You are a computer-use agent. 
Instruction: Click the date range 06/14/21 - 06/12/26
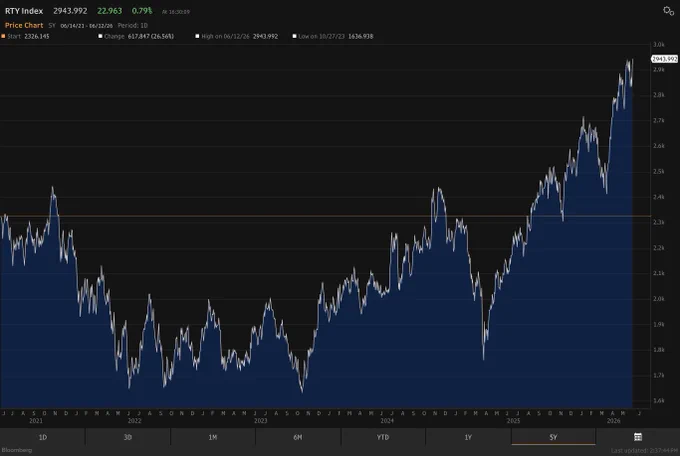(86, 26)
